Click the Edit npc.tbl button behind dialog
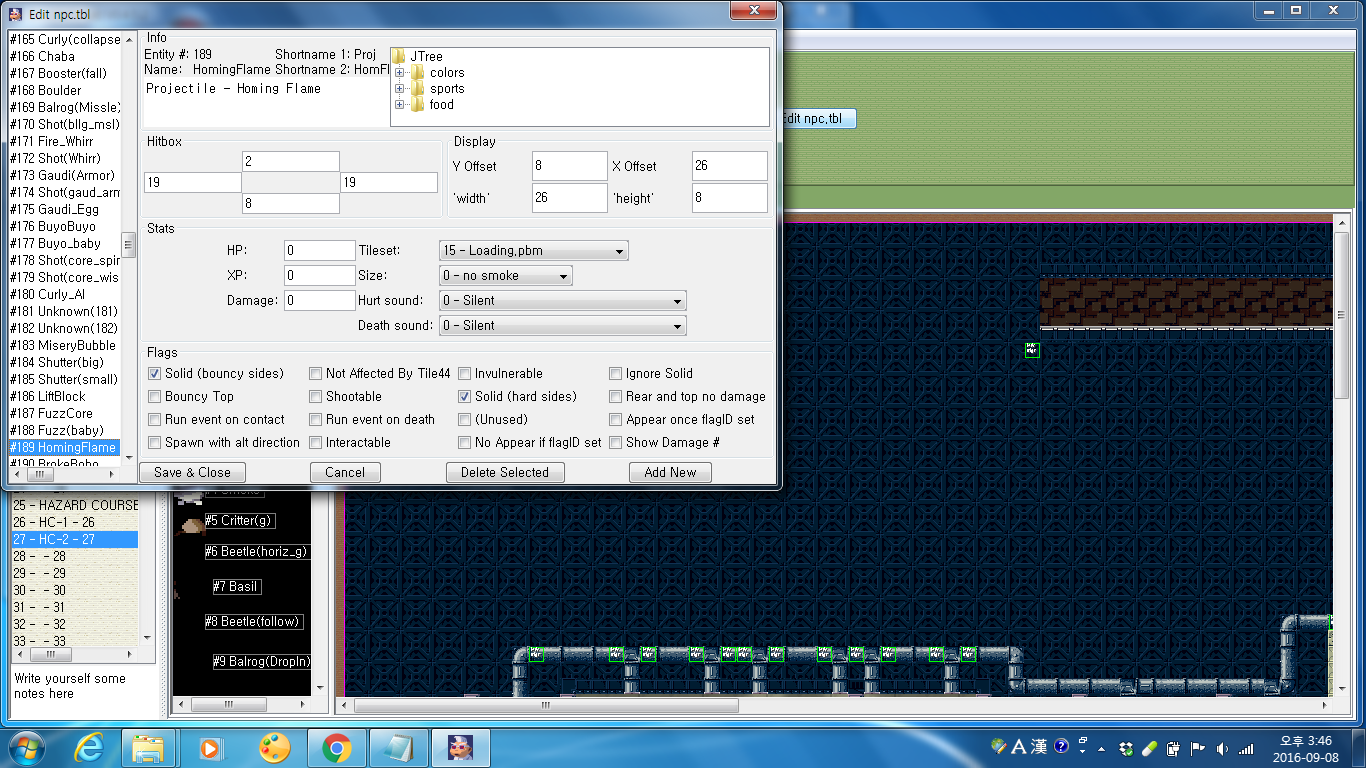 [818, 118]
